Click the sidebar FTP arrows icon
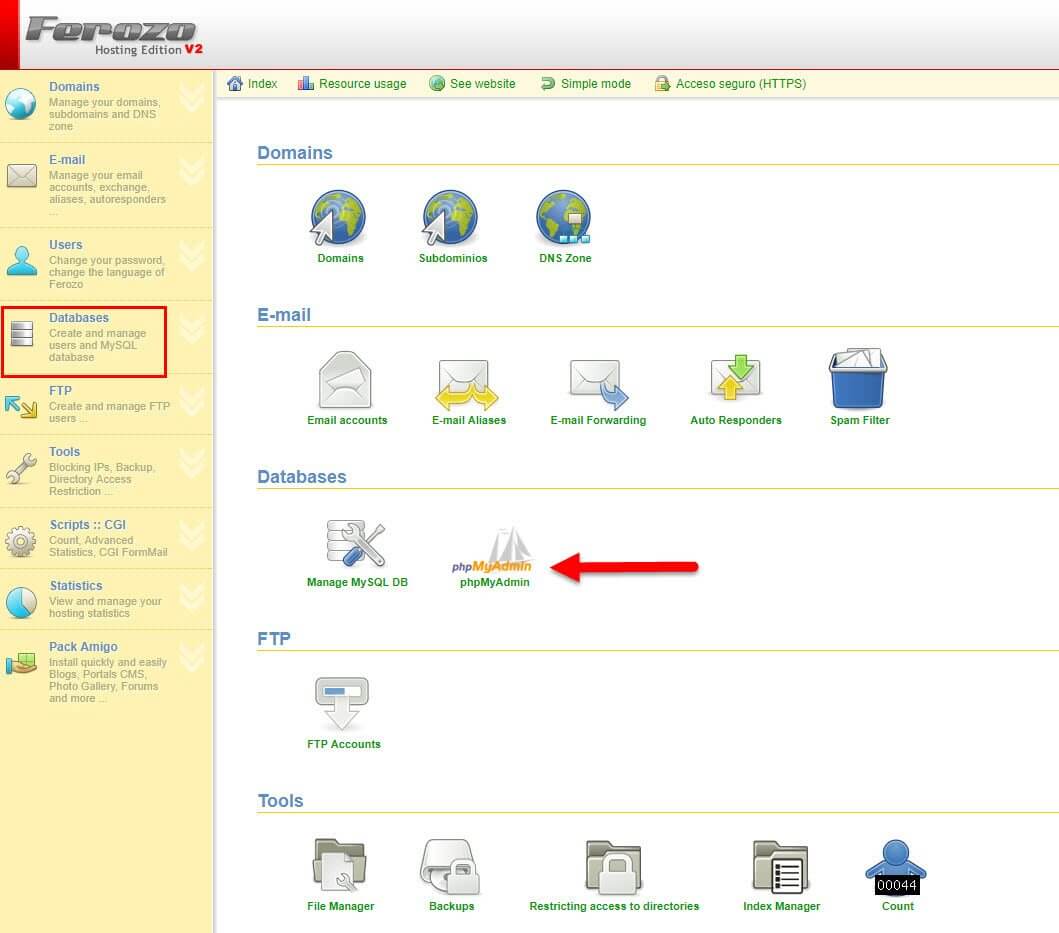The image size is (1059, 933). click(x=21, y=406)
